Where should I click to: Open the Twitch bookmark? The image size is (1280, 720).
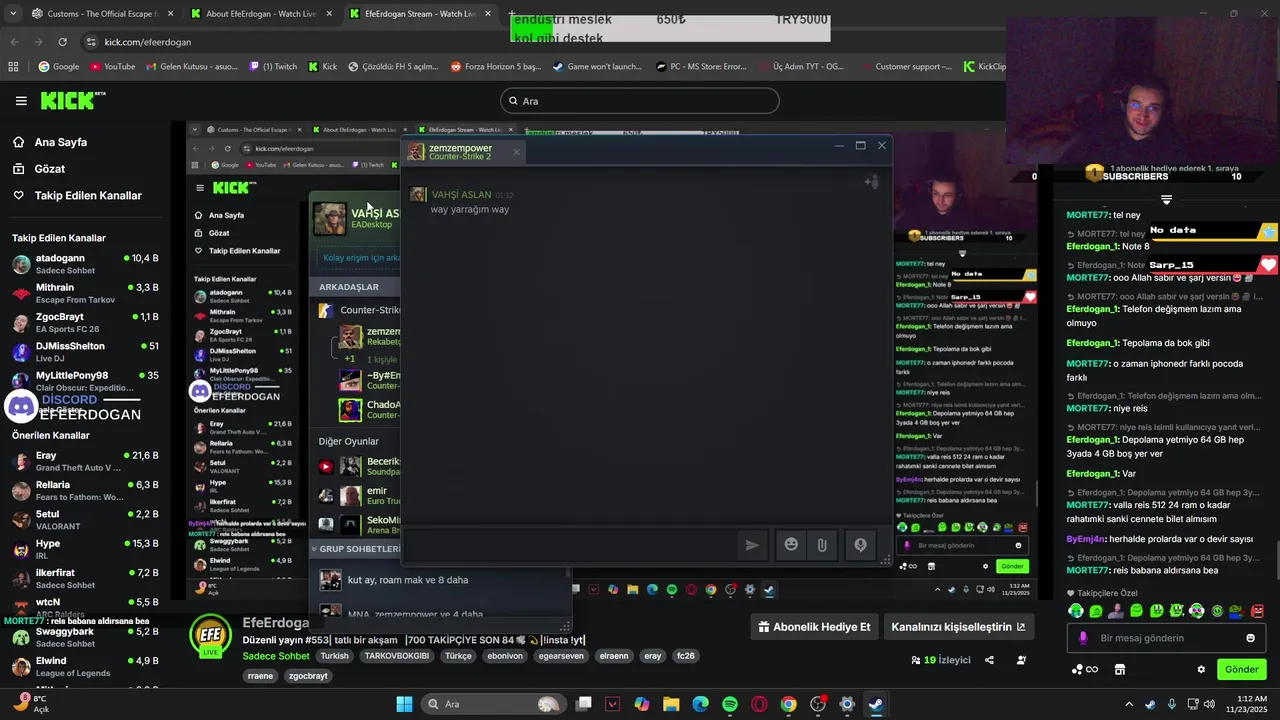pyautogui.click(x=273, y=67)
